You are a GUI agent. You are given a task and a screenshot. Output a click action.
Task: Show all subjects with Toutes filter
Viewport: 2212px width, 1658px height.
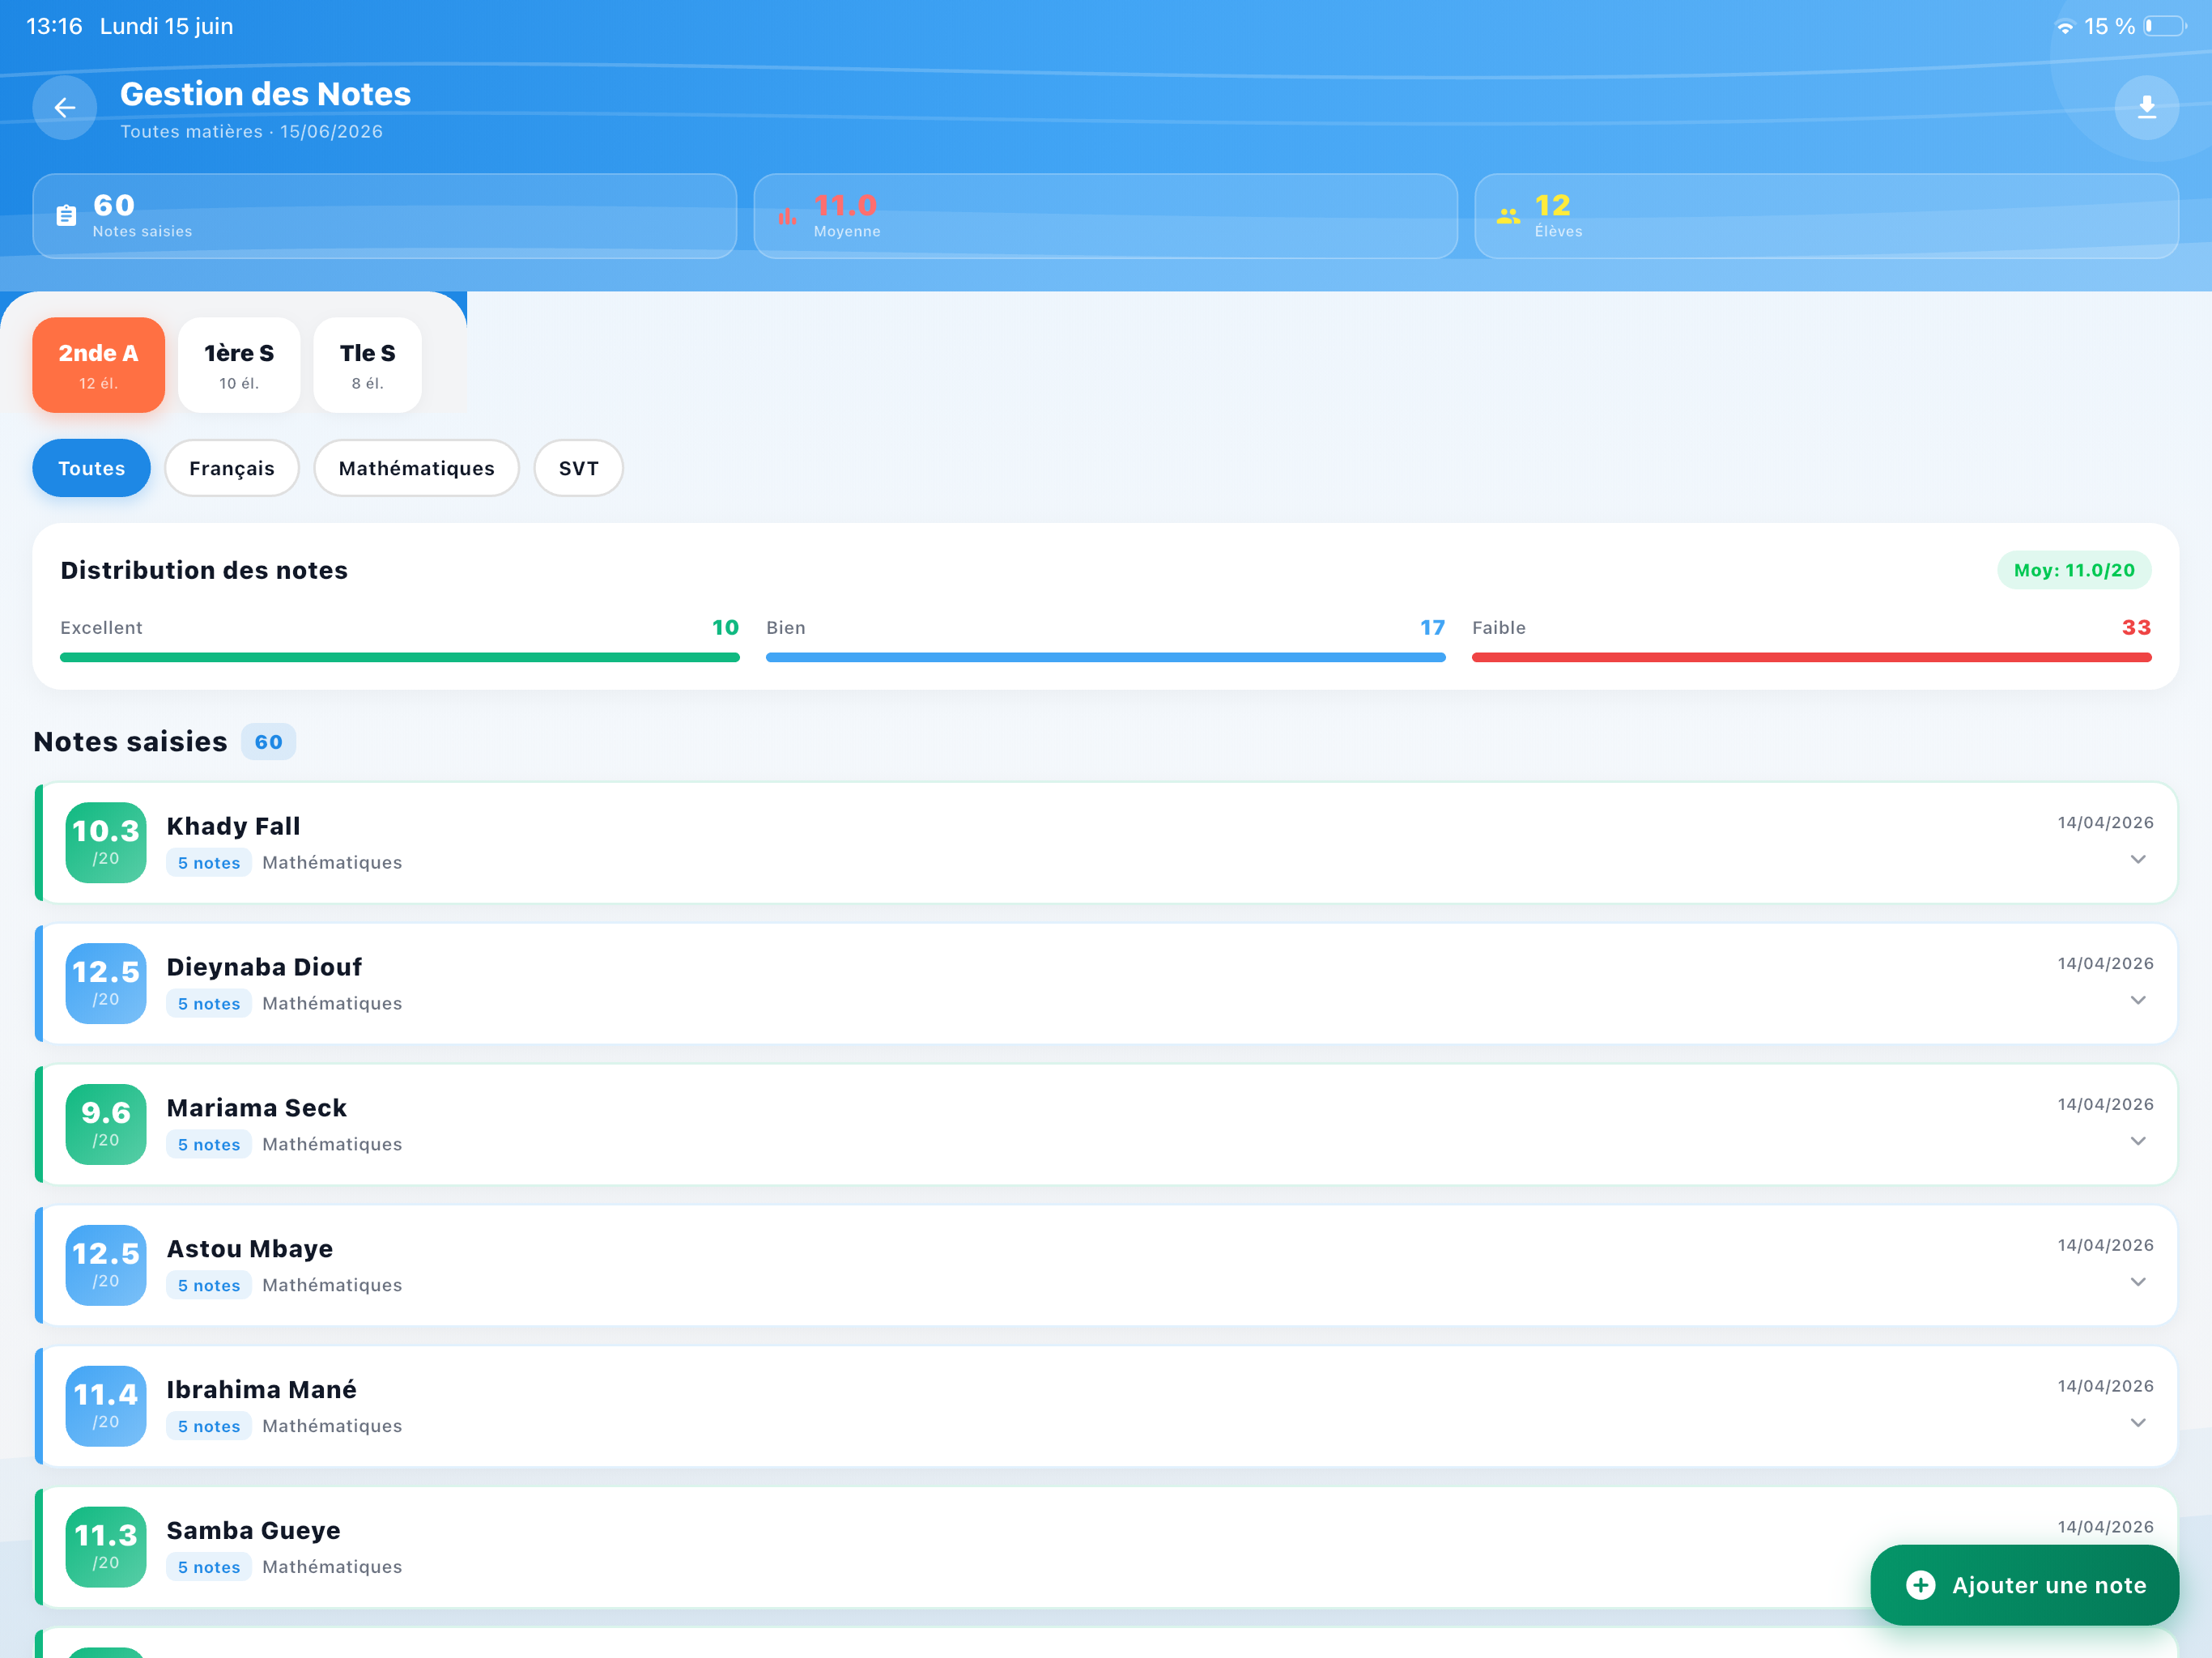pyautogui.click(x=91, y=468)
